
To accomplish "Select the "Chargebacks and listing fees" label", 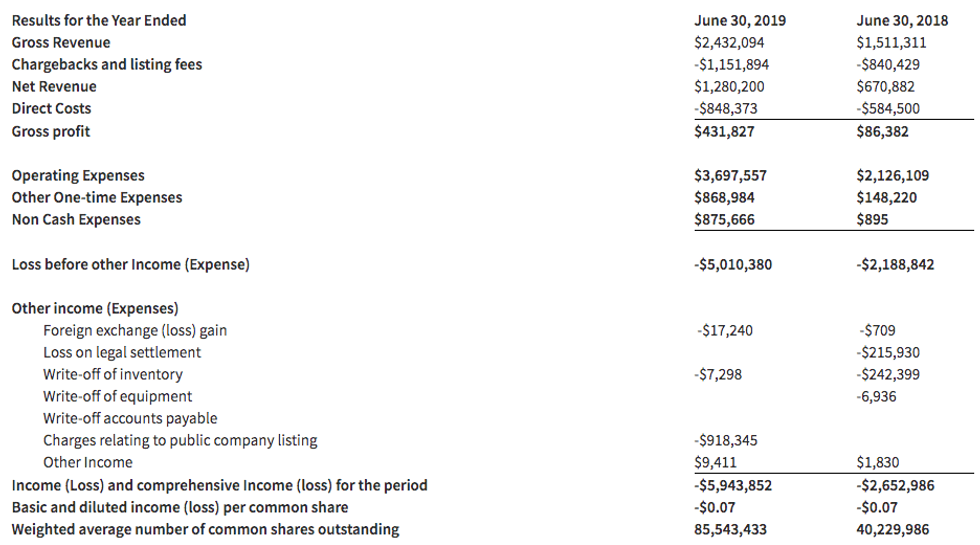I will (x=106, y=64).
